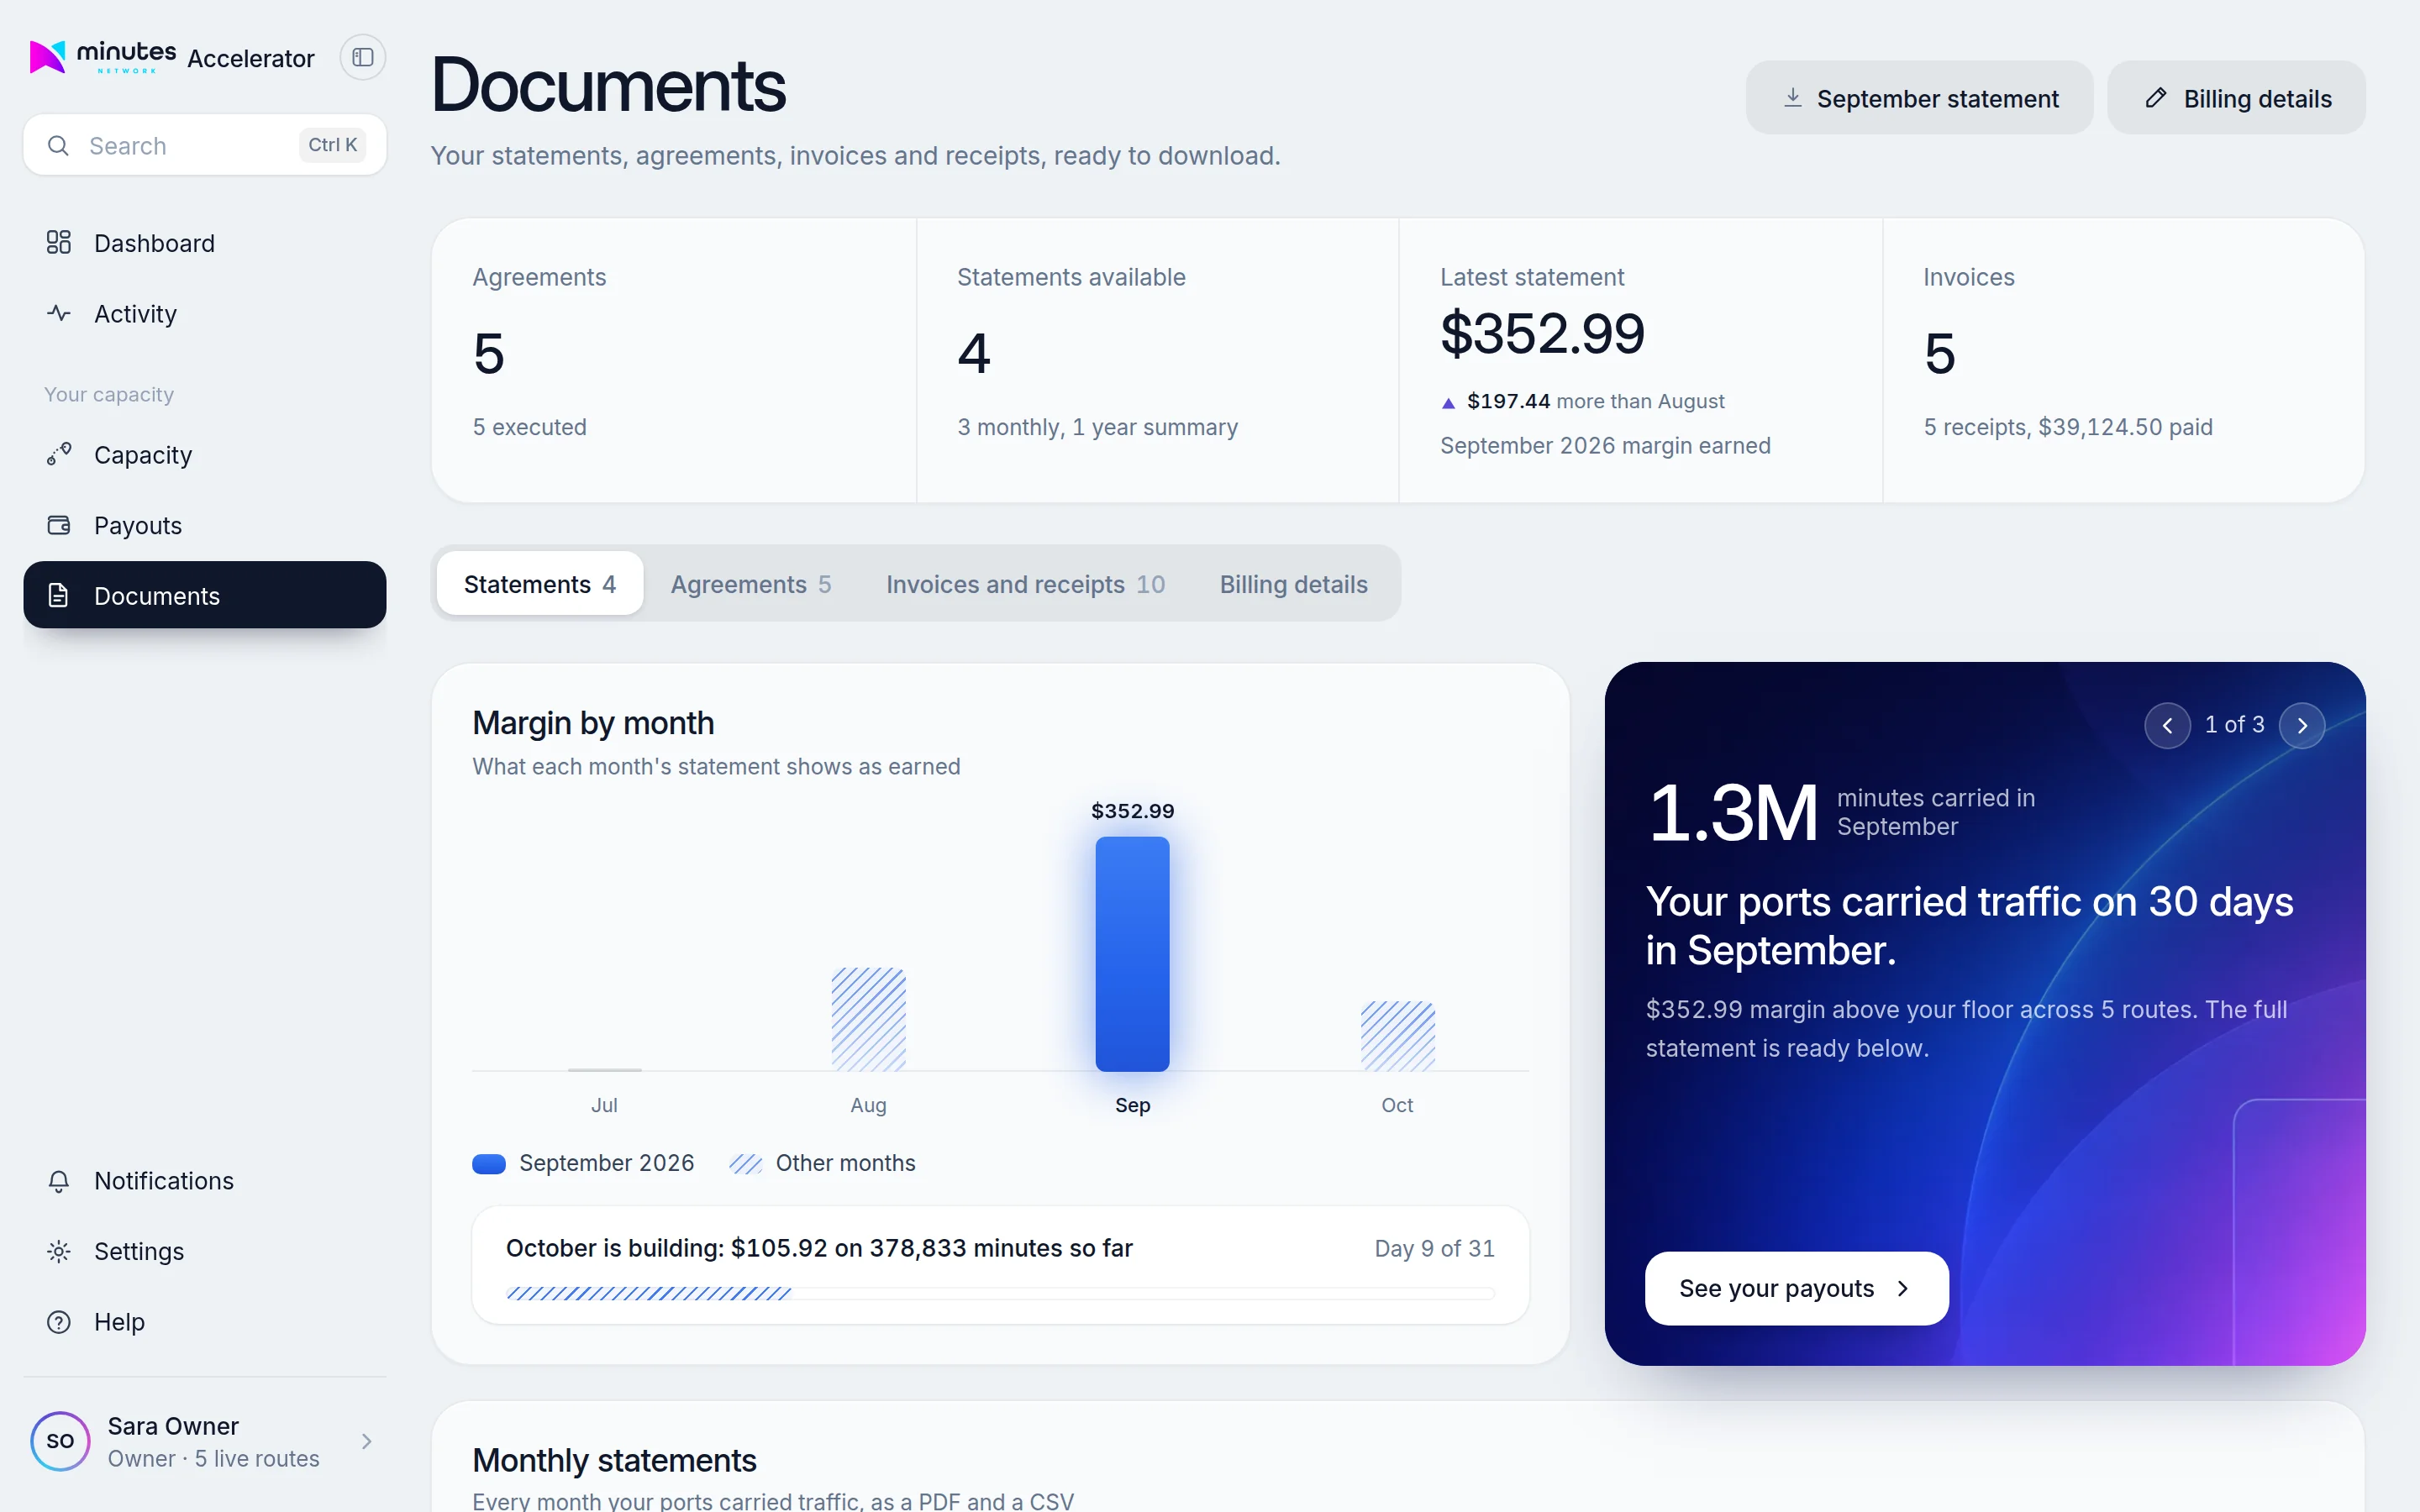Click See your payouts button
The image size is (2420, 1512).
(x=1796, y=1288)
